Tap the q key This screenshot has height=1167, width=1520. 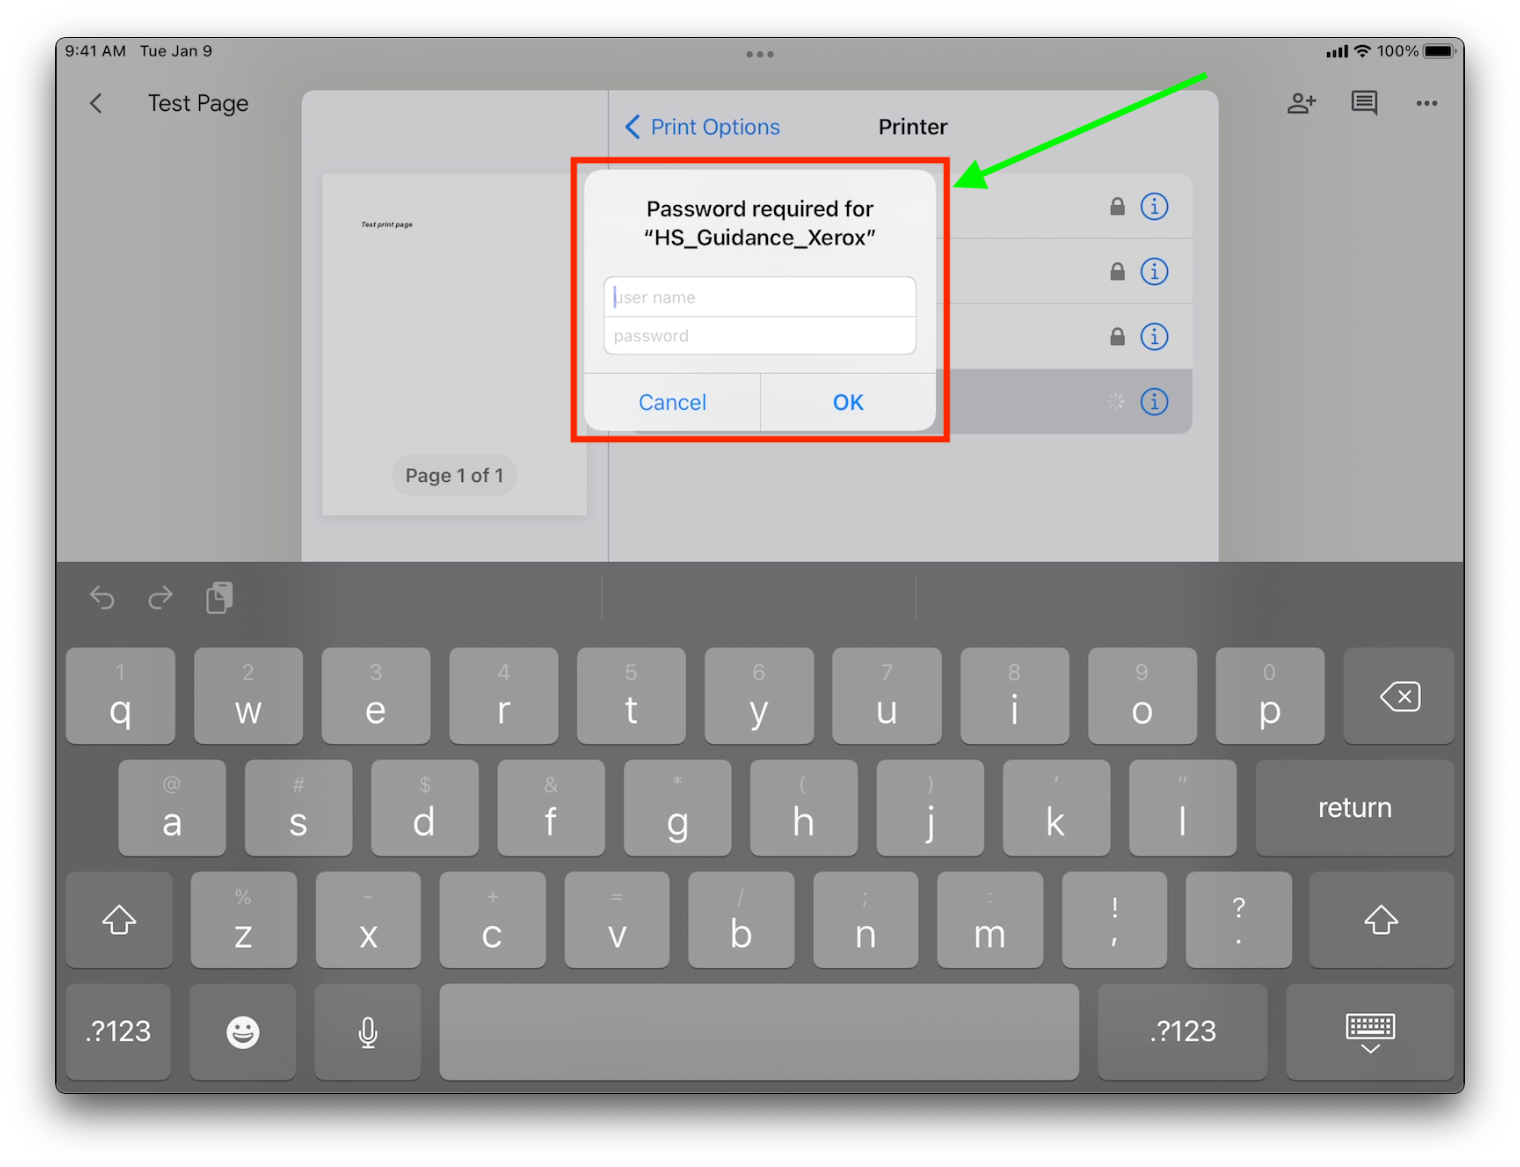coord(120,696)
